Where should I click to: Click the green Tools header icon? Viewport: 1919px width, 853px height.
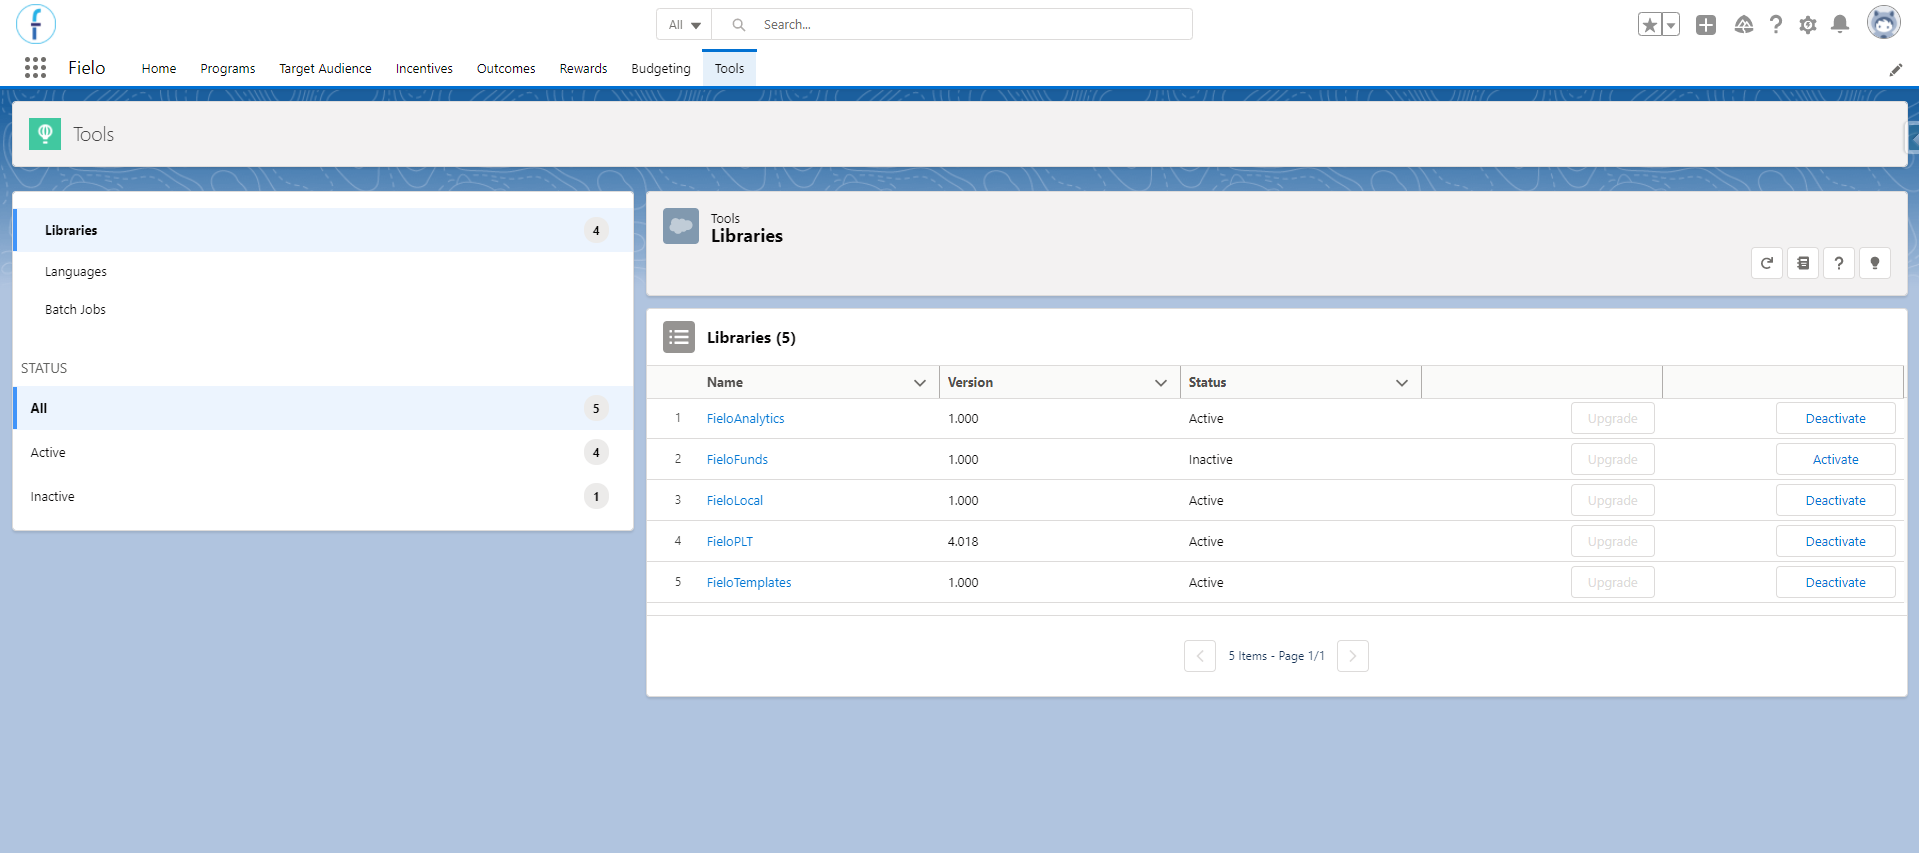coord(45,134)
